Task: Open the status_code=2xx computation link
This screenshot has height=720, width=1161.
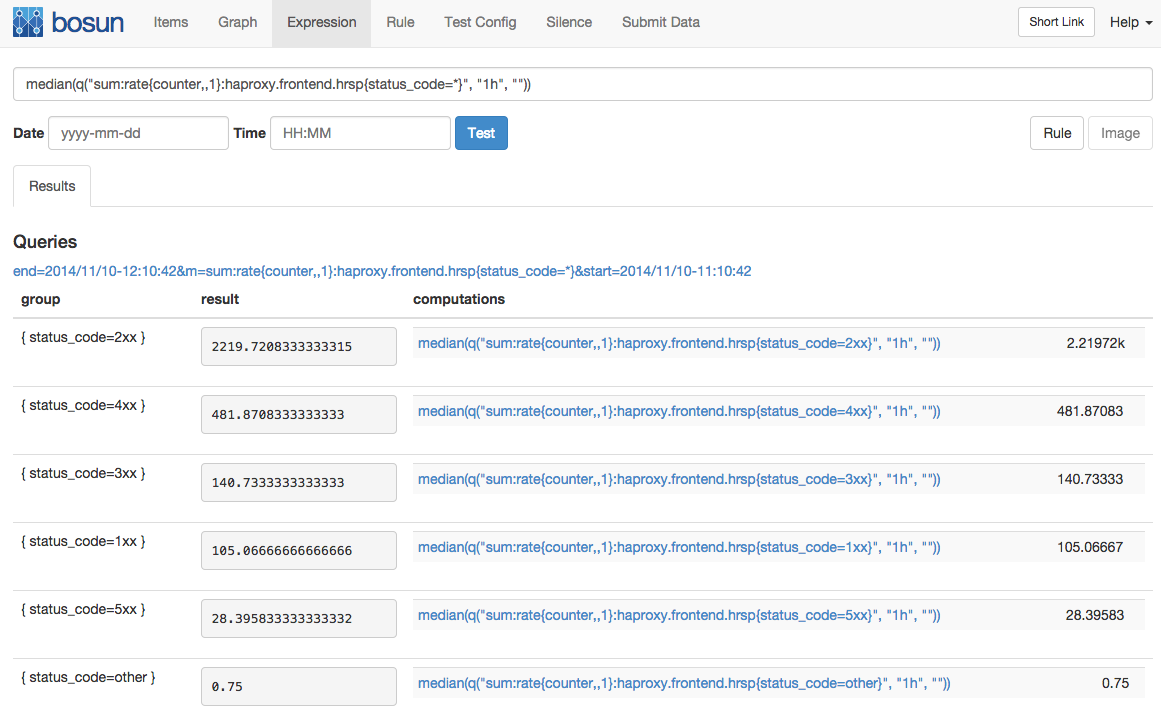Action: [679, 343]
